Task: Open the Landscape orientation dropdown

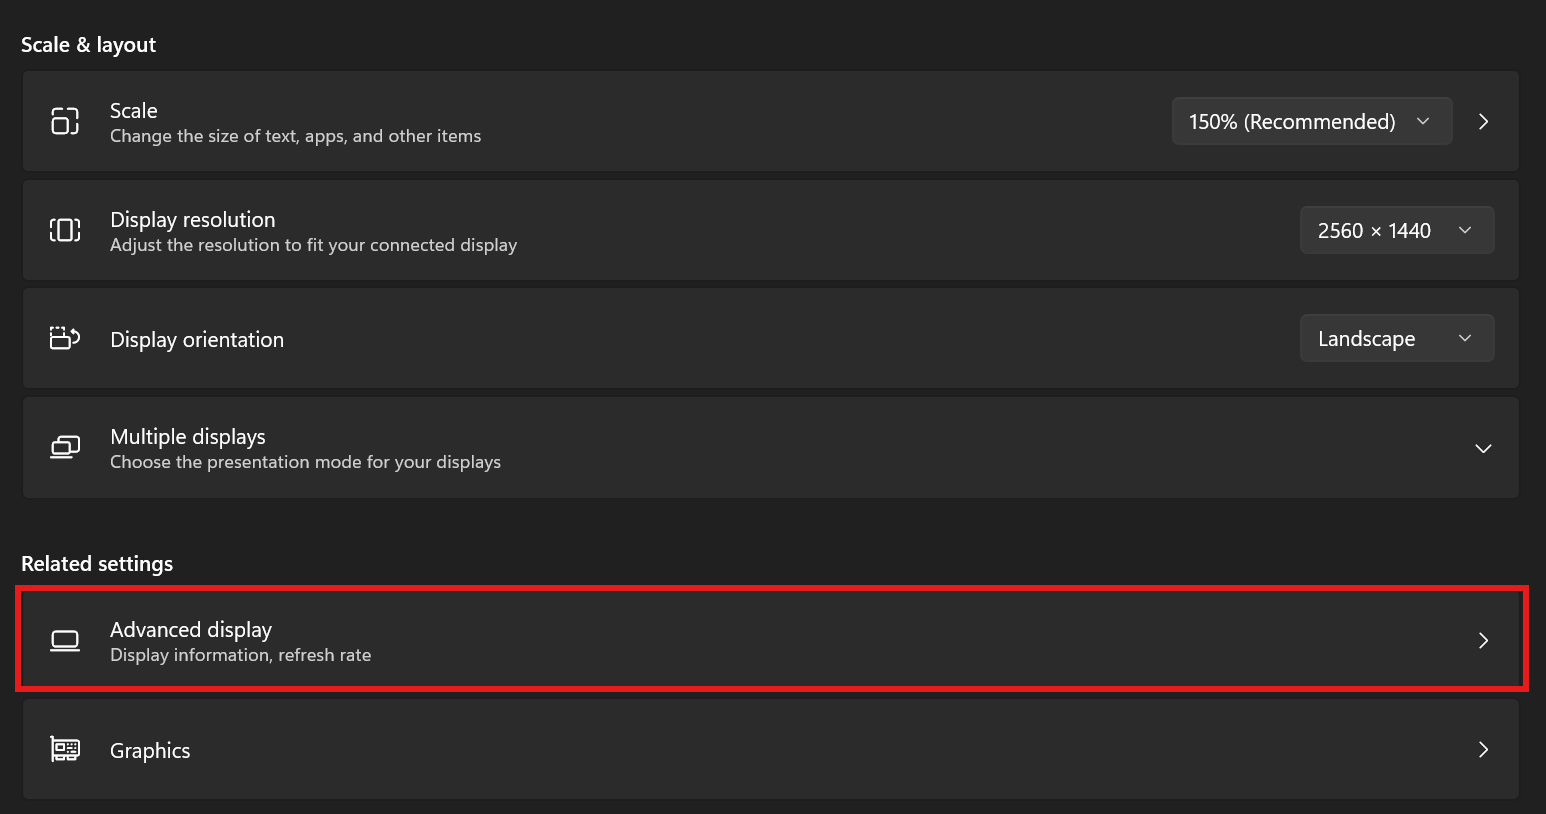Action: [x=1396, y=338]
